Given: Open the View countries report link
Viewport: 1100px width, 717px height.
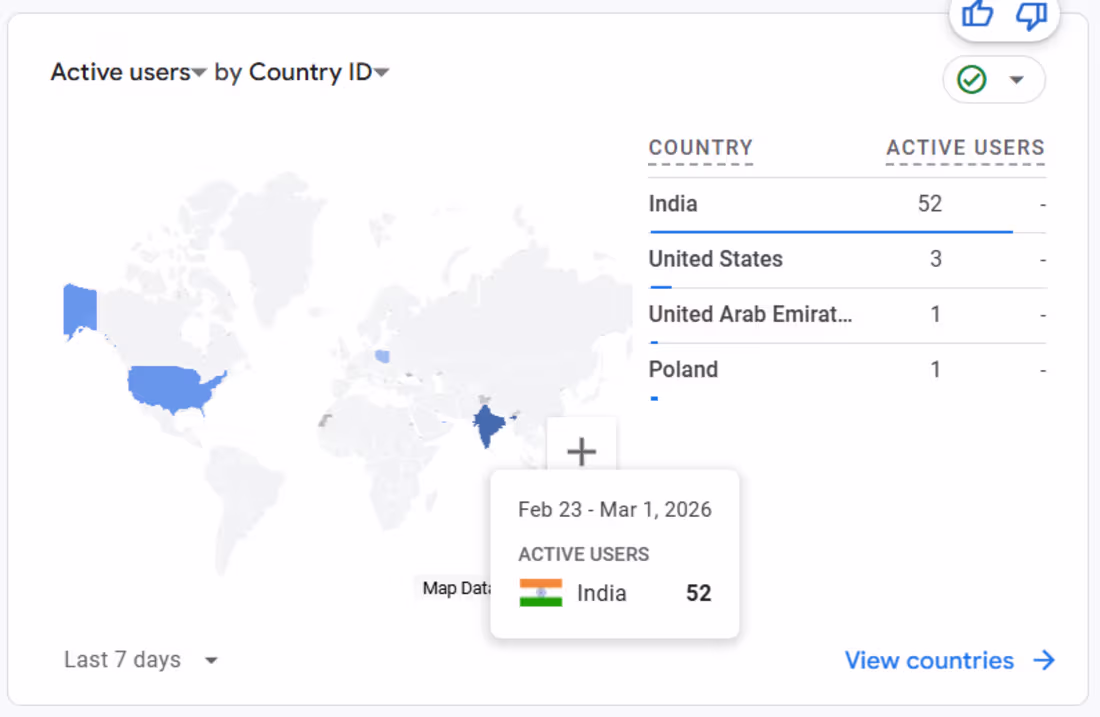Looking at the screenshot, I should tap(929, 660).
